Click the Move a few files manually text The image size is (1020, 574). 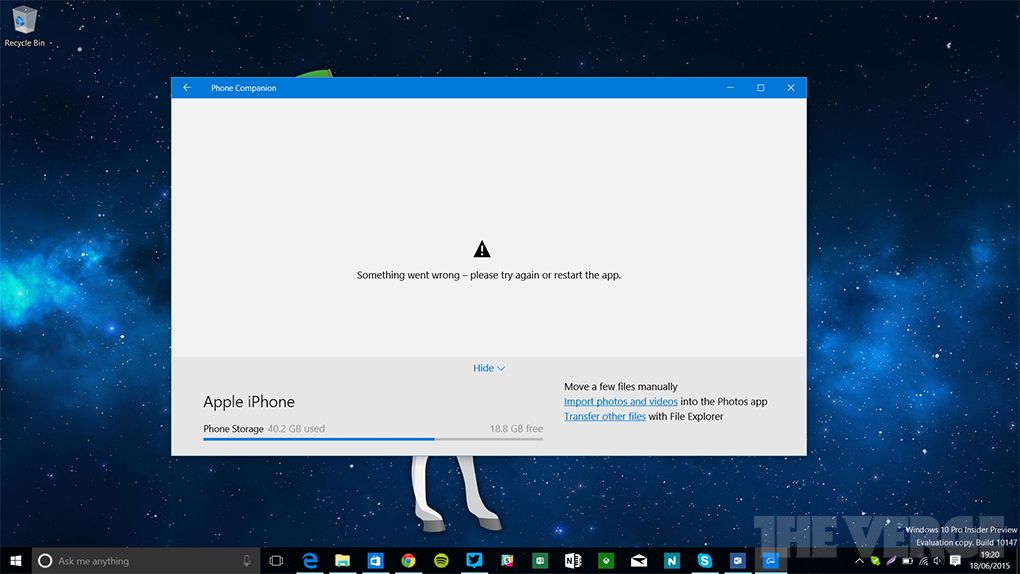tap(621, 387)
